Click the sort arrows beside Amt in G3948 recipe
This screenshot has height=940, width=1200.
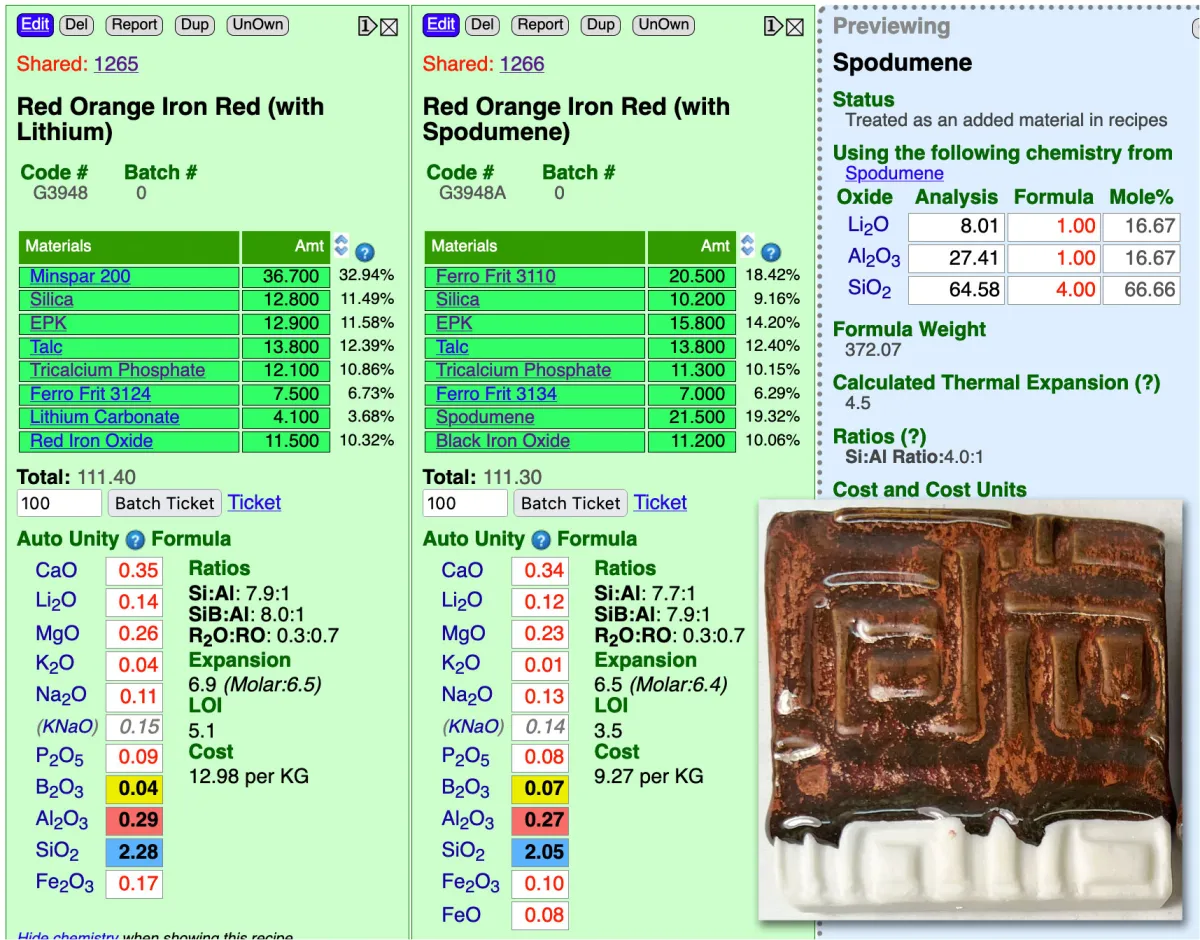click(x=341, y=245)
